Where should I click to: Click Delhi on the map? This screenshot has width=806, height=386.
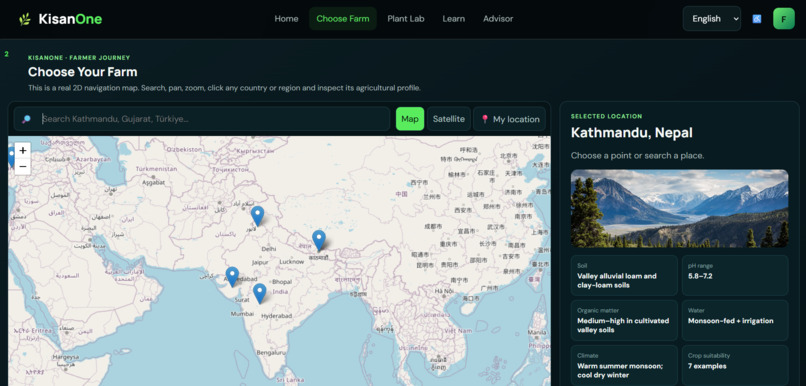[269, 248]
